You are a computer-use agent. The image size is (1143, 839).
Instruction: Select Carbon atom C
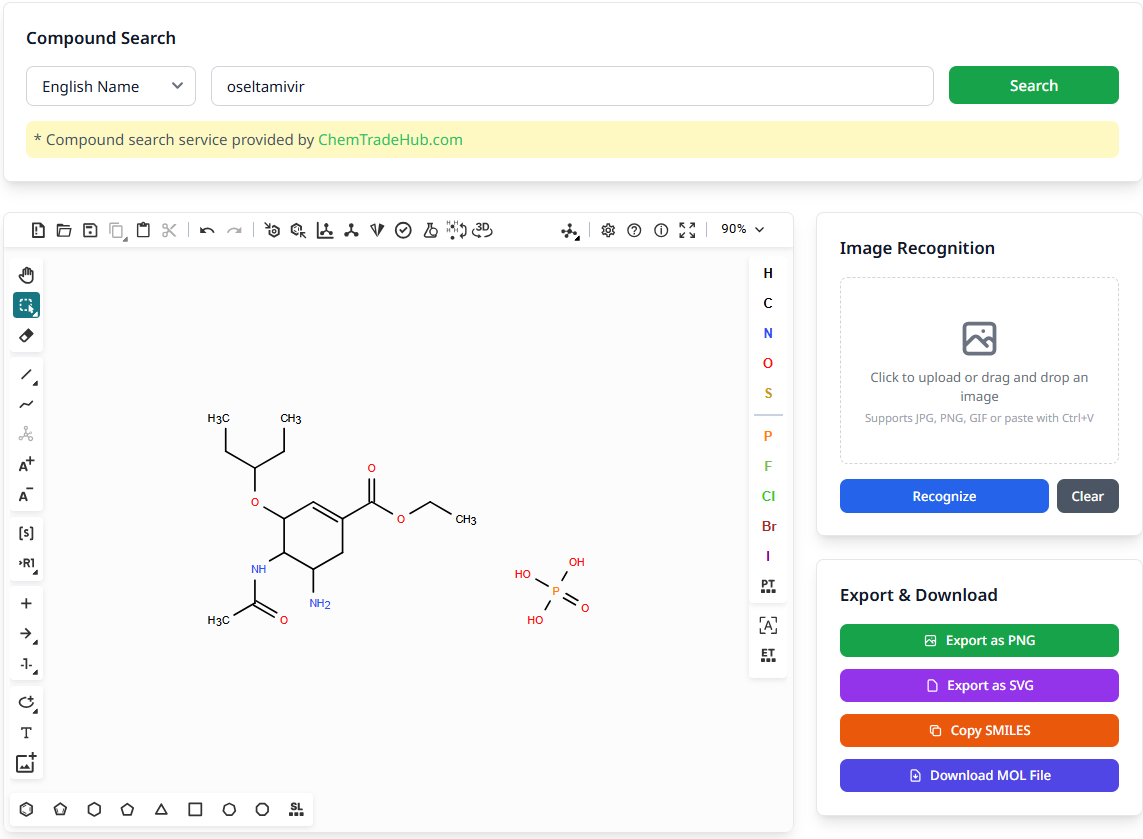tap(768, 303)
